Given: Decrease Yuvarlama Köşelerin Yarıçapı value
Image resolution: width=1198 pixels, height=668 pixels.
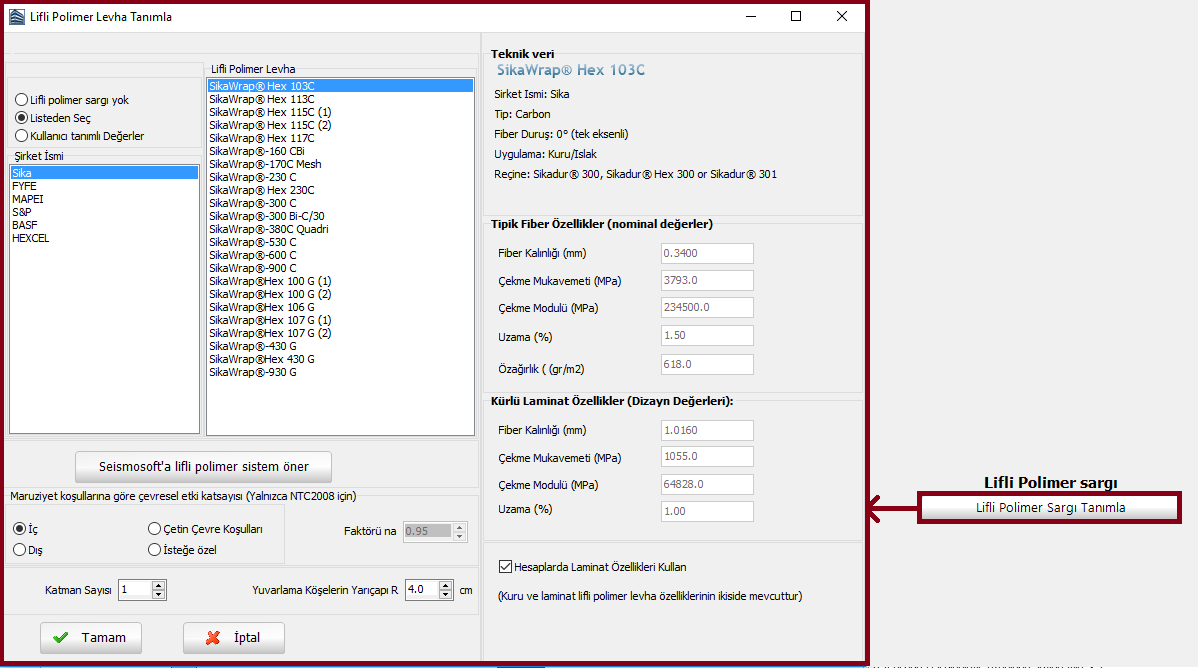Looking at the screenshot, I should (445, 594).
